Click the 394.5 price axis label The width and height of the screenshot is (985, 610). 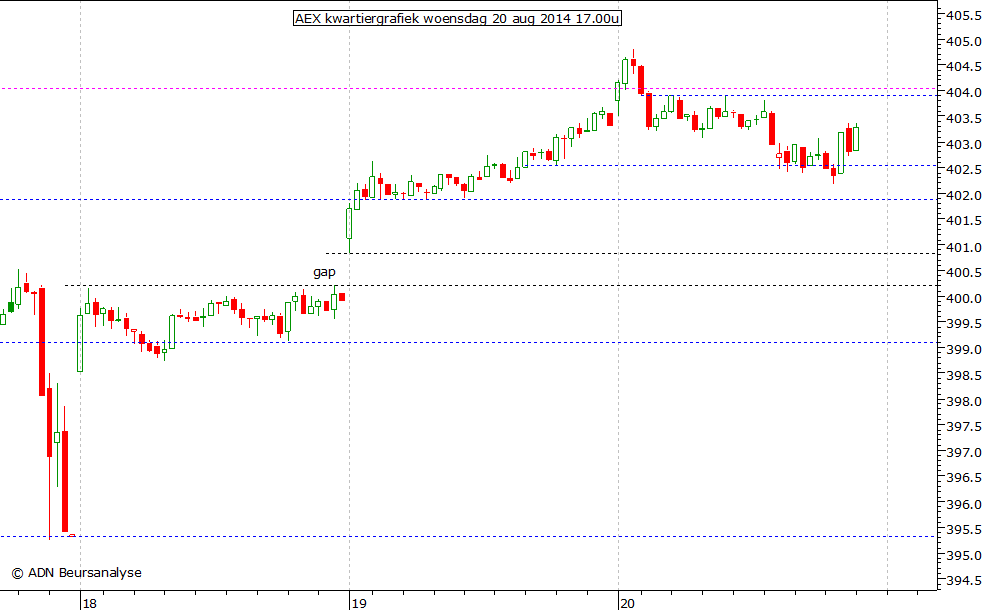click(x=964, y=581)
